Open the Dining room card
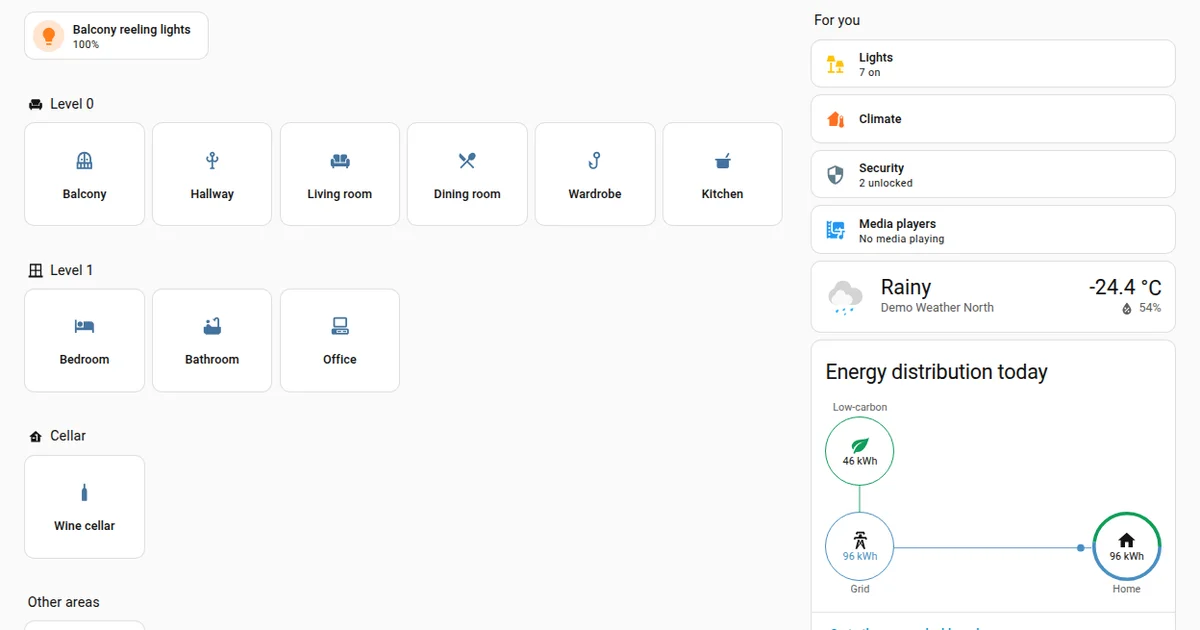Screen dimensions: 1200x630 click(467, 174)
